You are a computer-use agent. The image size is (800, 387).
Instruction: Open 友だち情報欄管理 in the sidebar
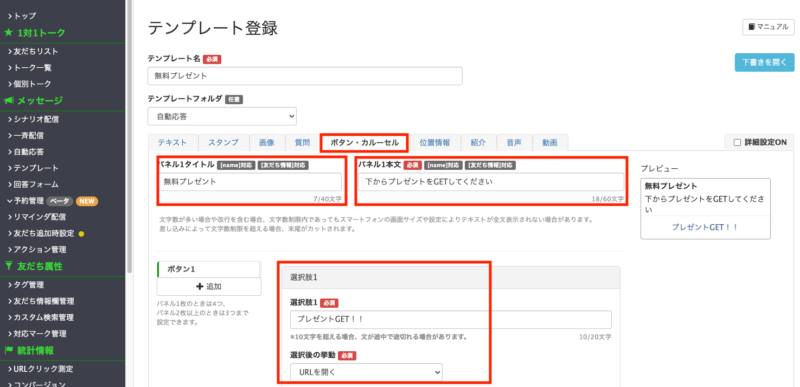(x=41, y=301)
